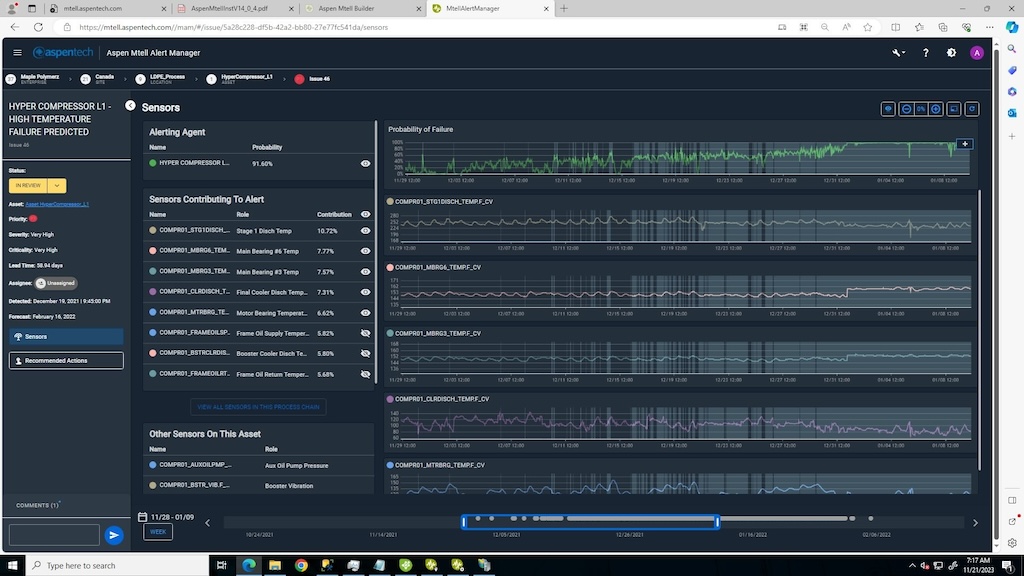Show the Frame Oil Supply Temperature sensor
1024x576 pixels.
pos(365,333)
